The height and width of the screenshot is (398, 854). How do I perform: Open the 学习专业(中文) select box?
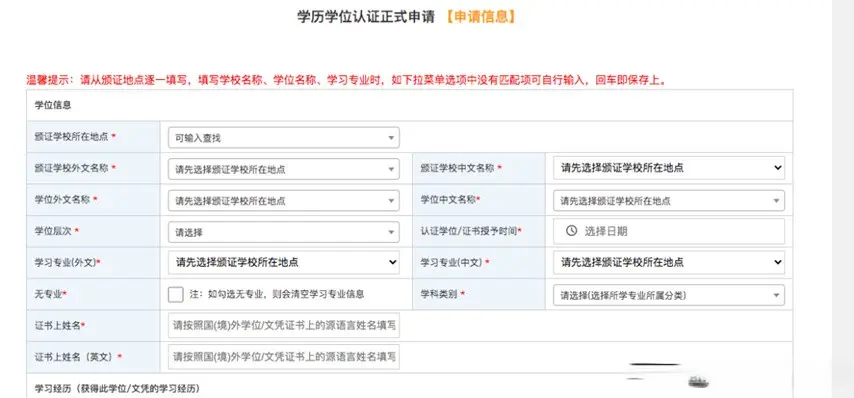[x=669, y=262]
